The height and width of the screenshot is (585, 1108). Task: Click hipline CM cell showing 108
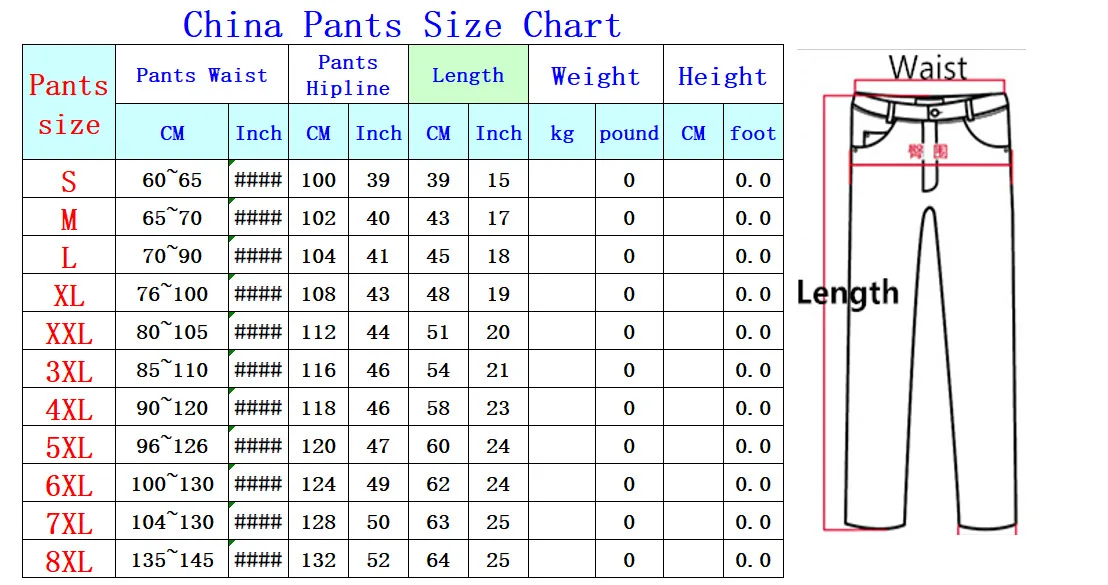tap(318, 295)
